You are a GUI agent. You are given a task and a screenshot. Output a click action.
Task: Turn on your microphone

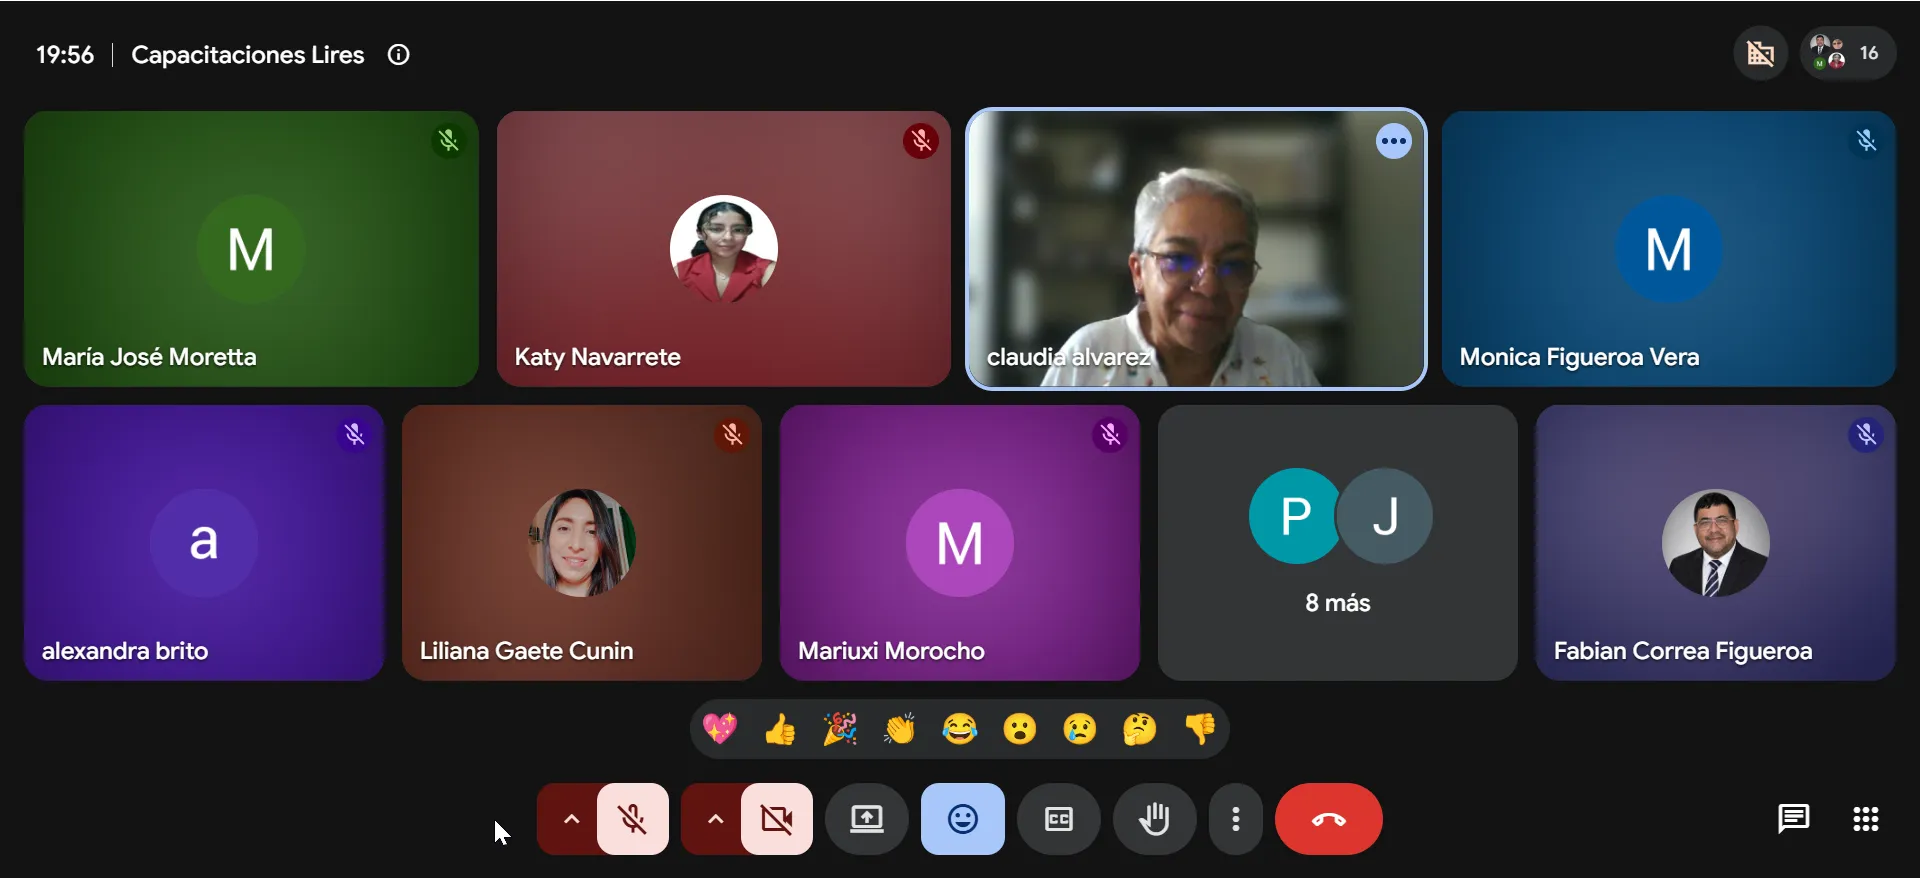point(633,819)
